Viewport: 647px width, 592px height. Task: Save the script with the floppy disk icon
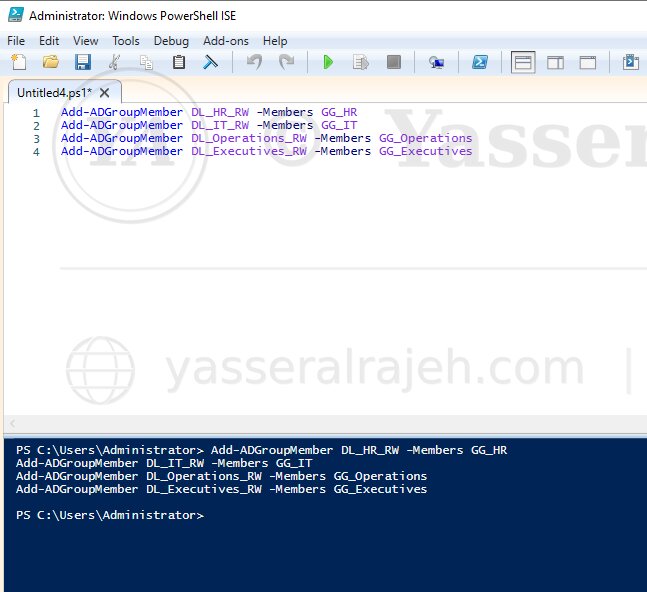click(x=83, y=62)
